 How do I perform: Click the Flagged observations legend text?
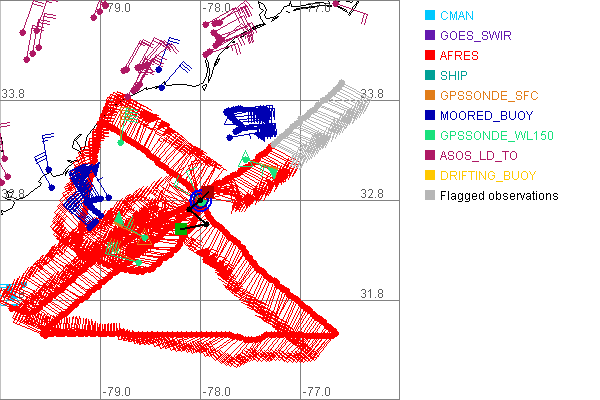click(501, 196)
